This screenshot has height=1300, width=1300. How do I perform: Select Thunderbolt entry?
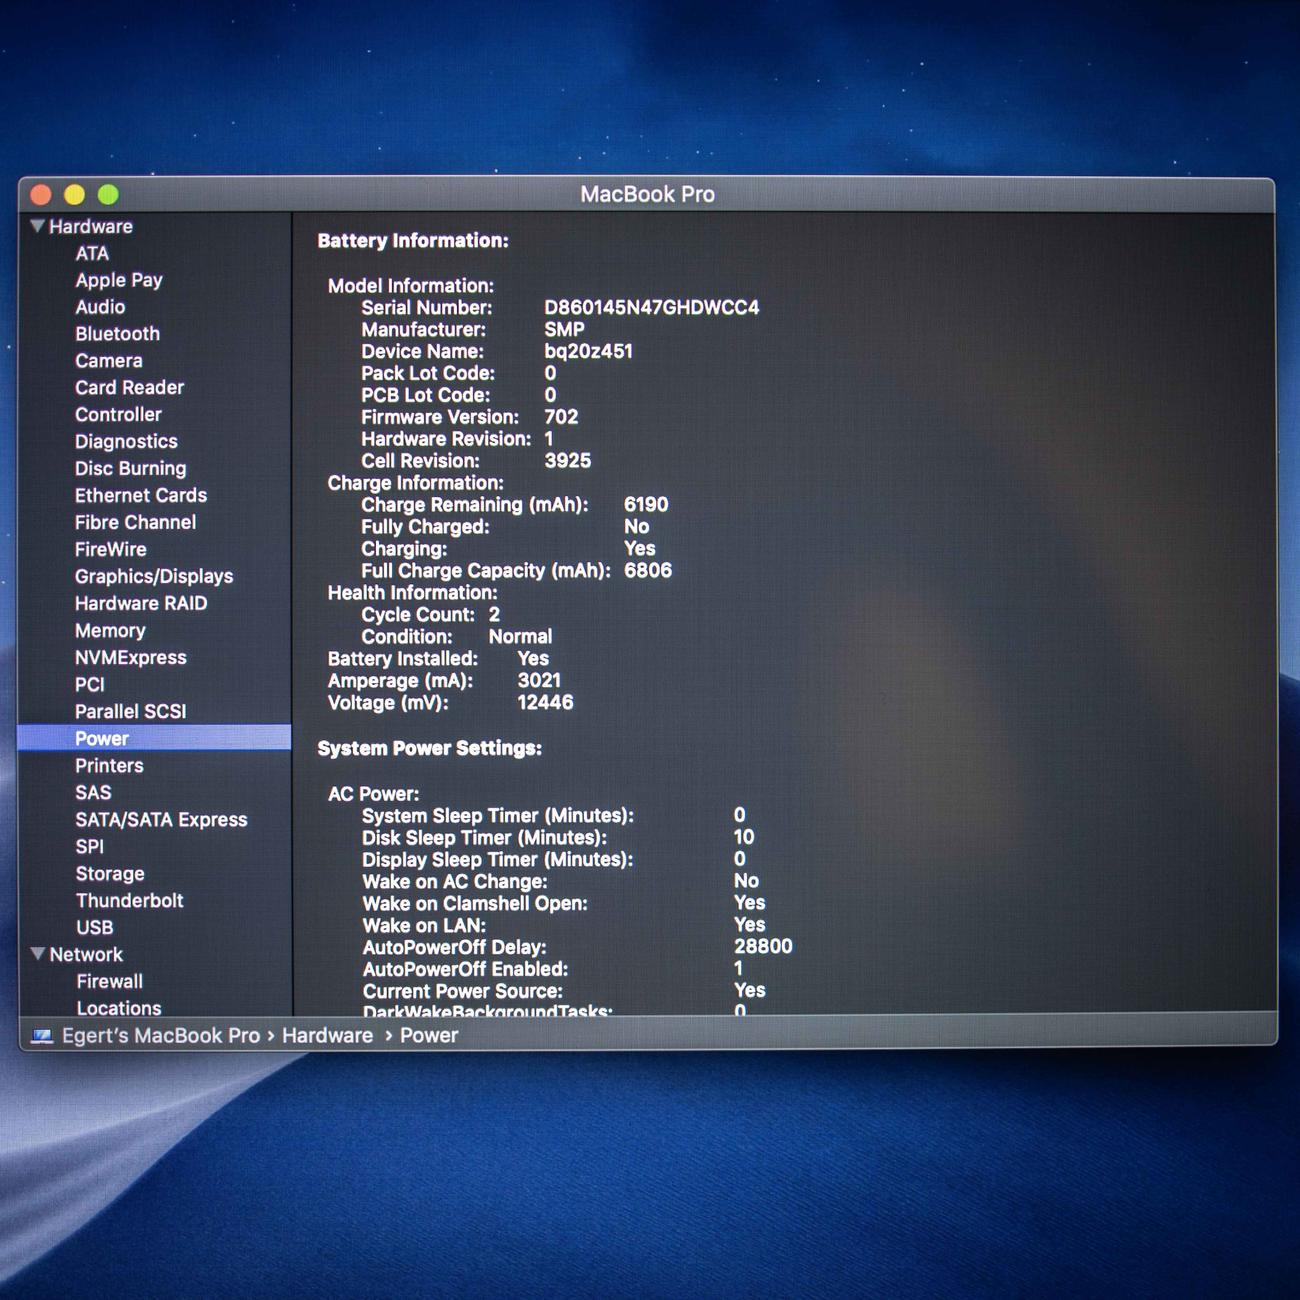(130, 900)
